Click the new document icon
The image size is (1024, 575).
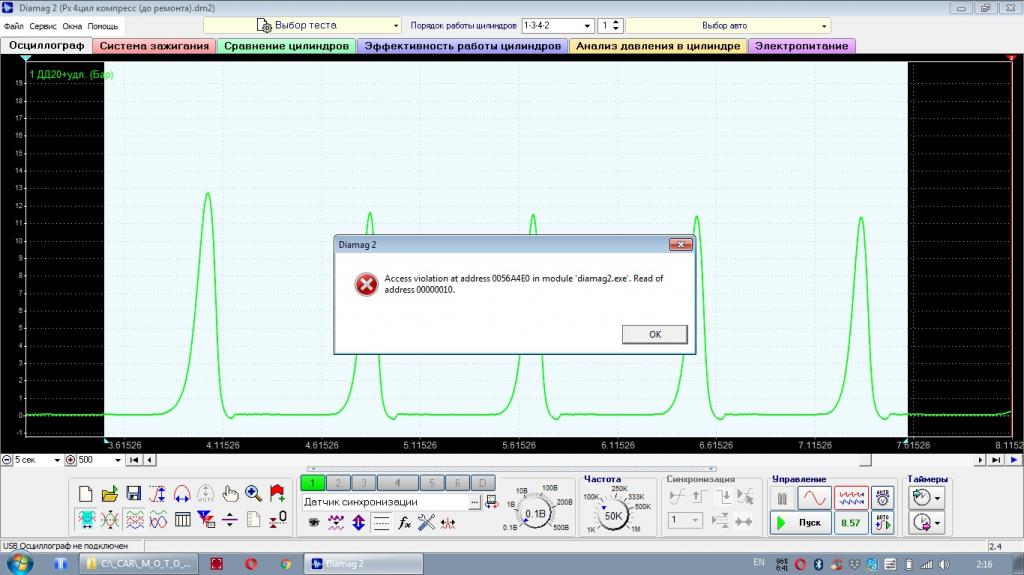coord(86,493)
